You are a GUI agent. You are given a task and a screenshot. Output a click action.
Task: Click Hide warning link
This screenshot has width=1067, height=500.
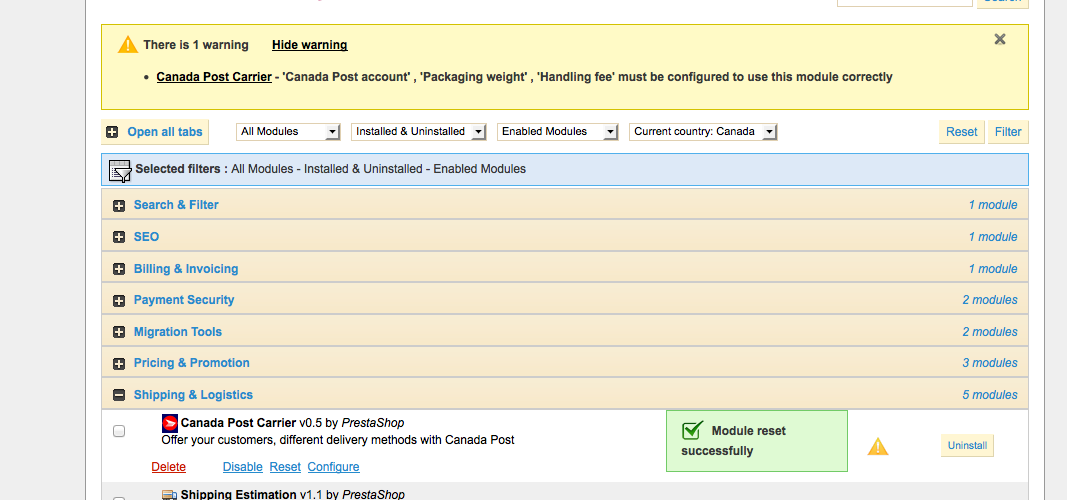point(310,45)
